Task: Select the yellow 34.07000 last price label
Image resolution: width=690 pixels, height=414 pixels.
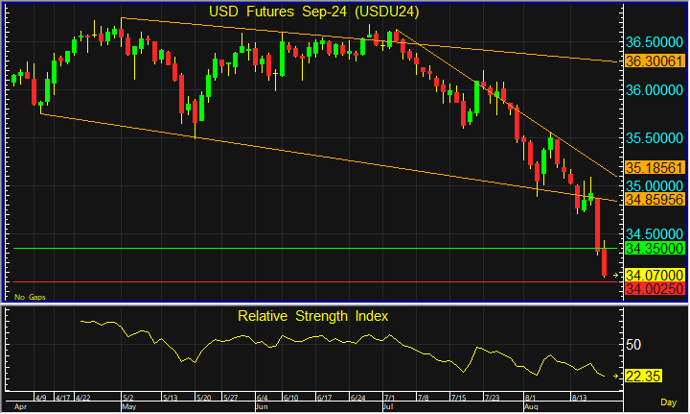Action: [655, 275]
